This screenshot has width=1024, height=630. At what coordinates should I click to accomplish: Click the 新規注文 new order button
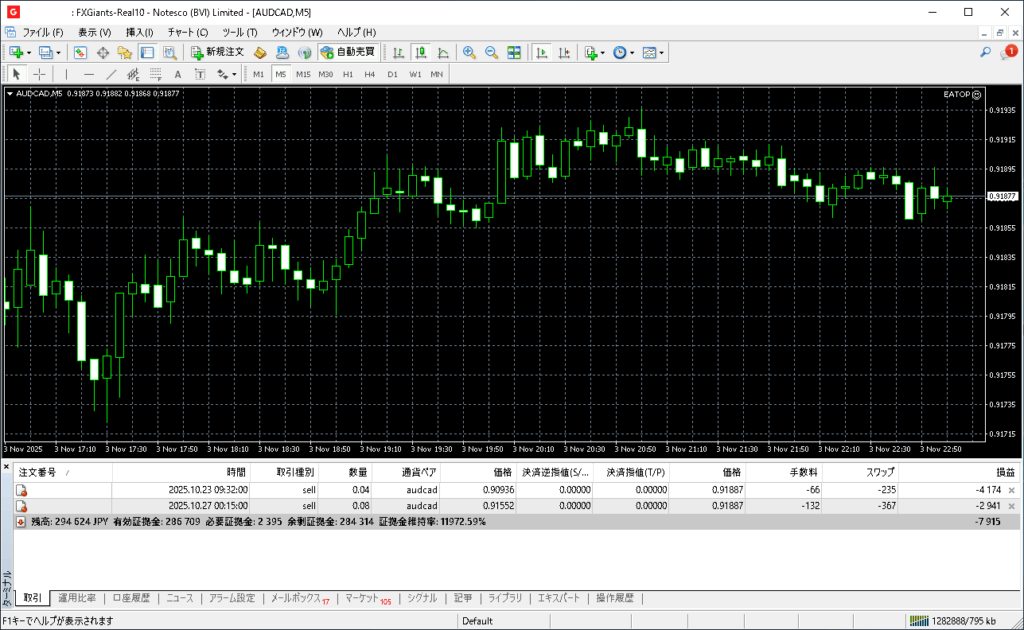217,52
